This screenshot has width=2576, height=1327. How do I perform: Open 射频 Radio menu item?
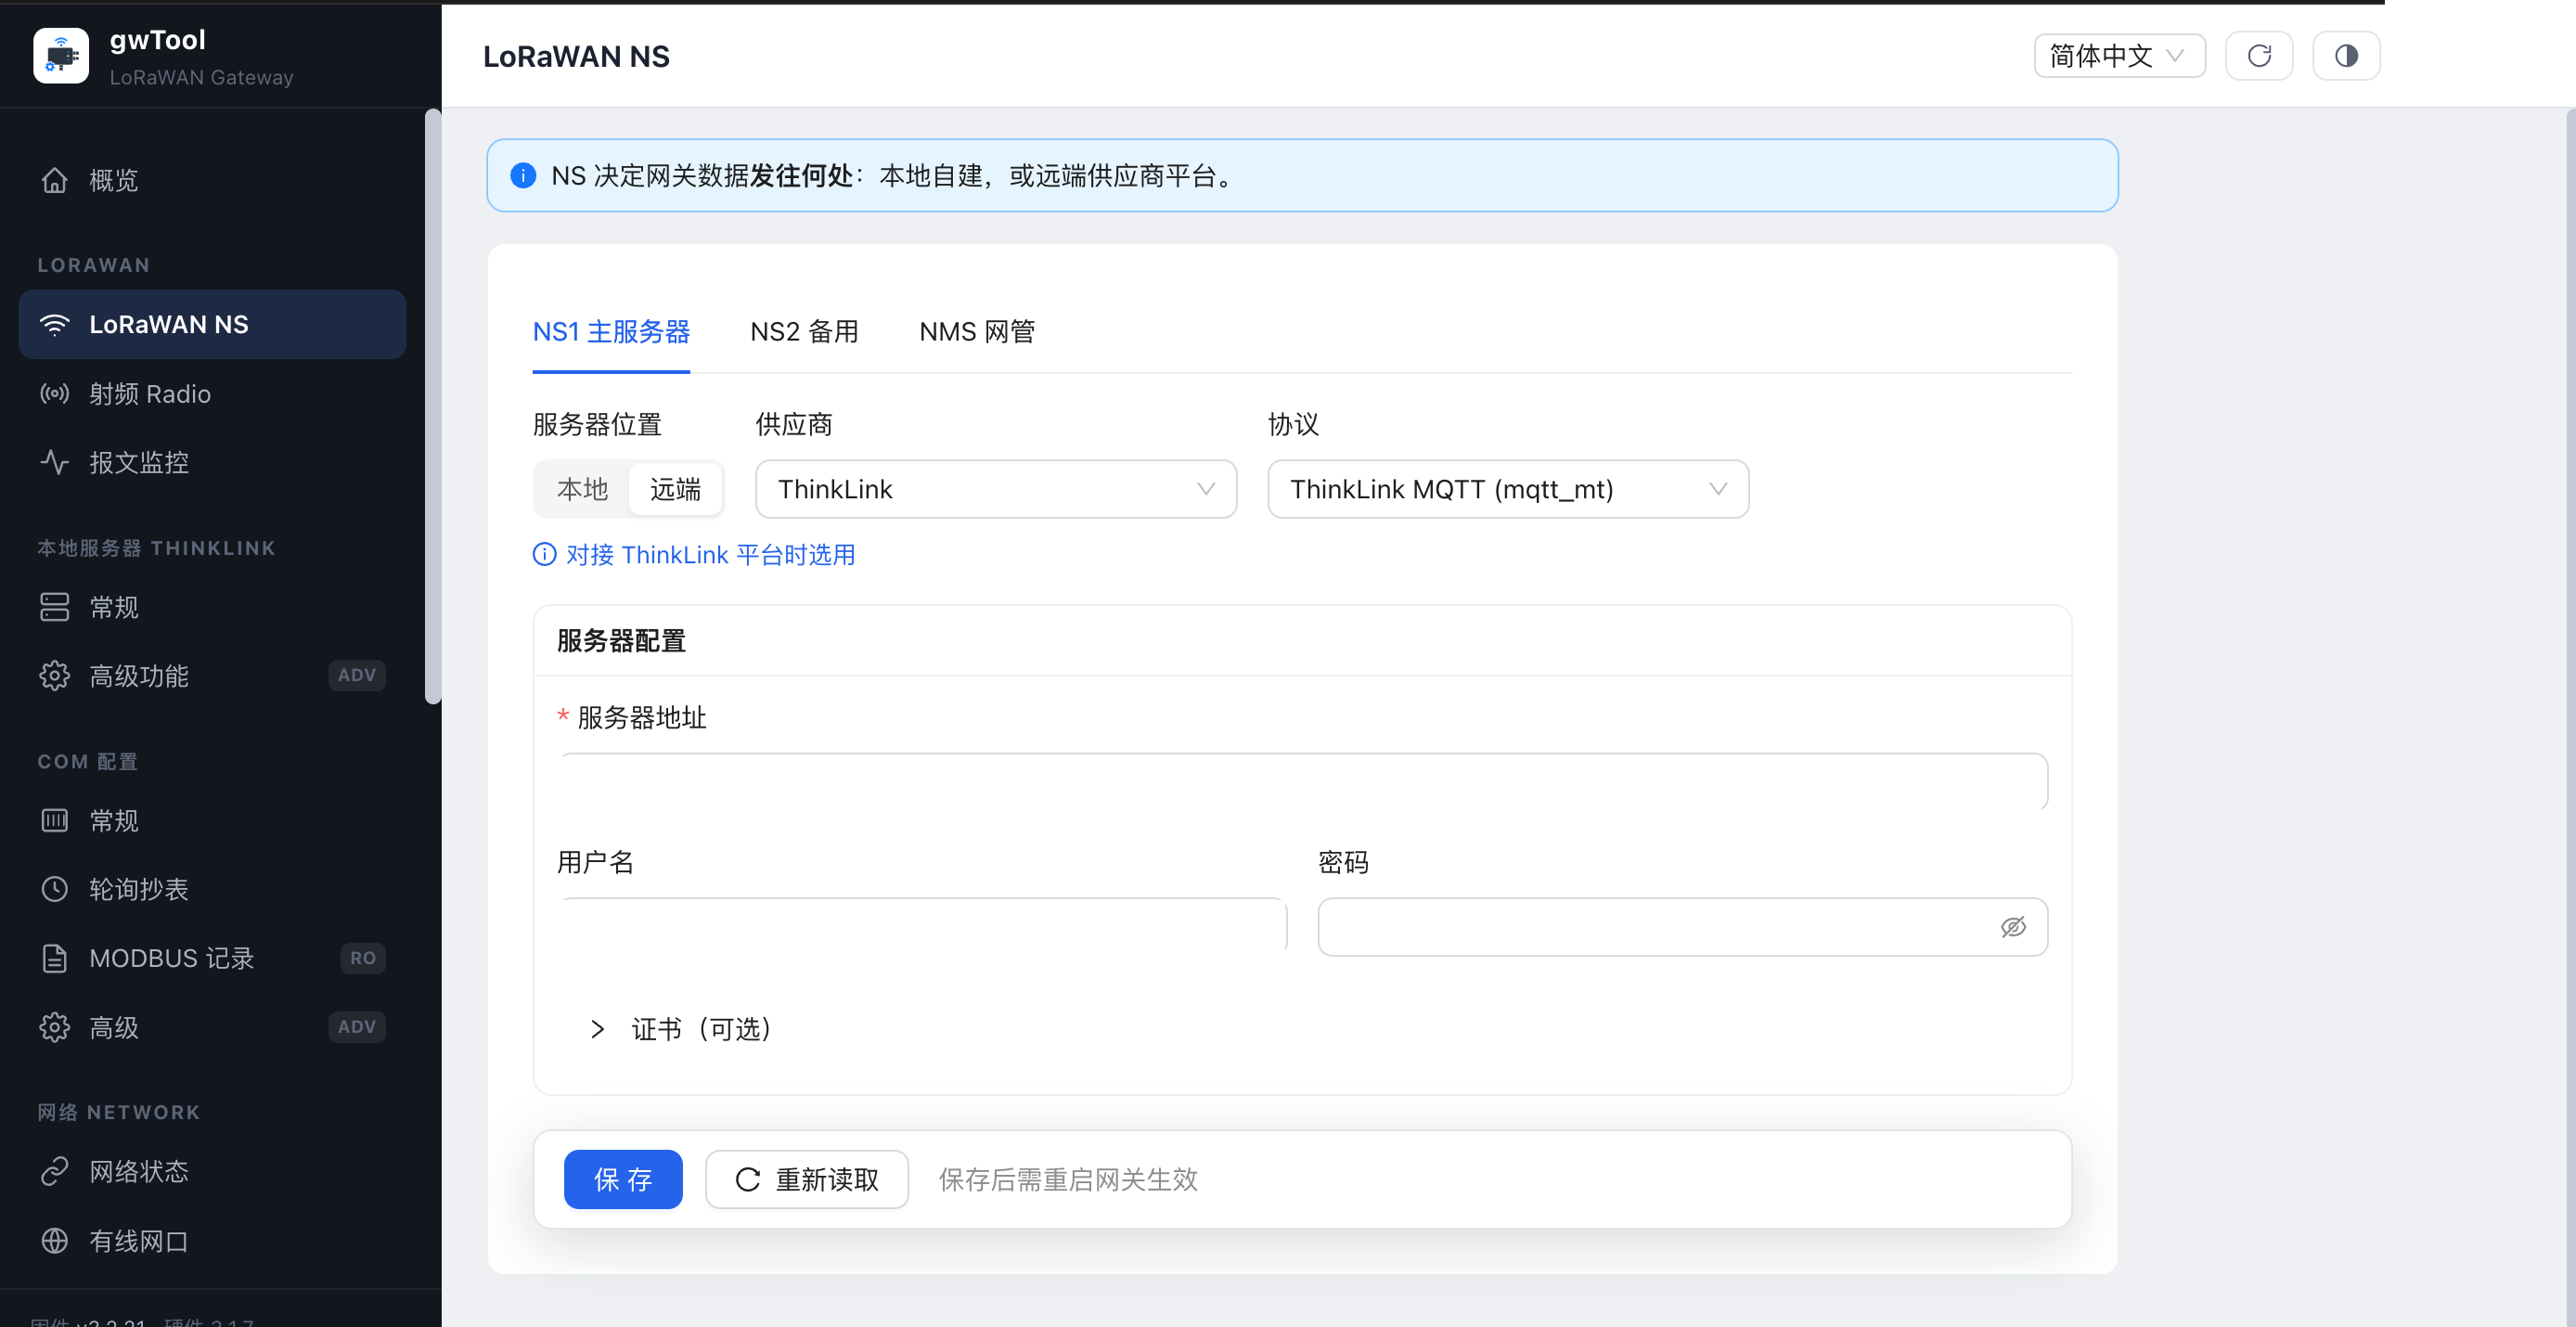(x=212, y=393)
